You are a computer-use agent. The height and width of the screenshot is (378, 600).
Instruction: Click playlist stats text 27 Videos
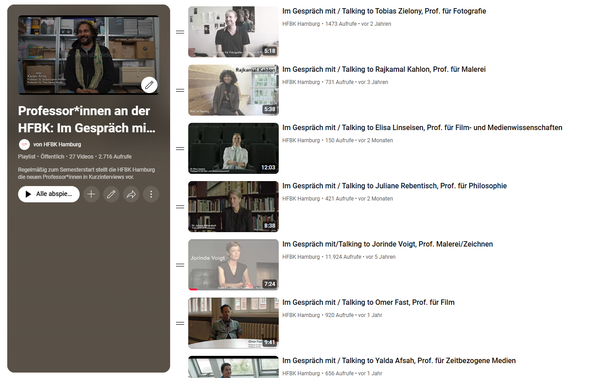click(81, 156)
